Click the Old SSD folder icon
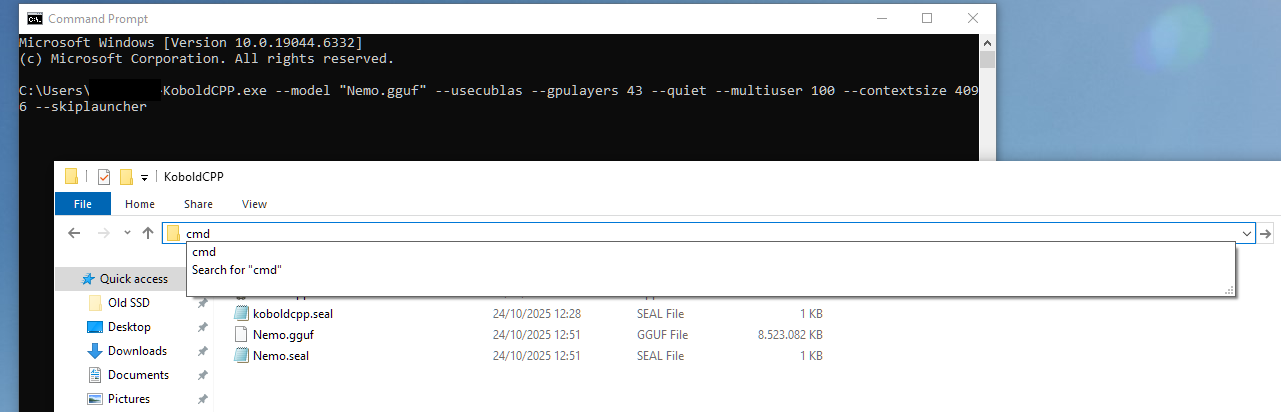Image resolution: width=1281 pixels, height=412 pixels. coord(95,303)
